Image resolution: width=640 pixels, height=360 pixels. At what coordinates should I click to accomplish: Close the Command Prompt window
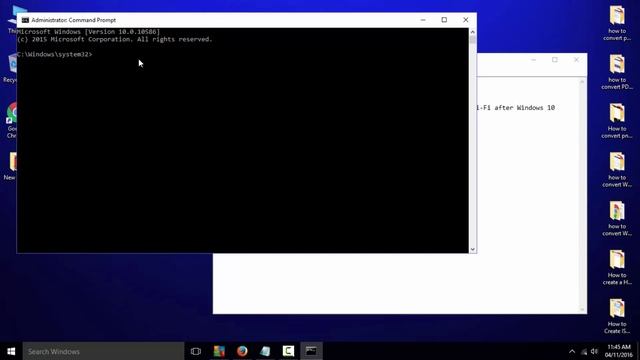tap(466, 20)
